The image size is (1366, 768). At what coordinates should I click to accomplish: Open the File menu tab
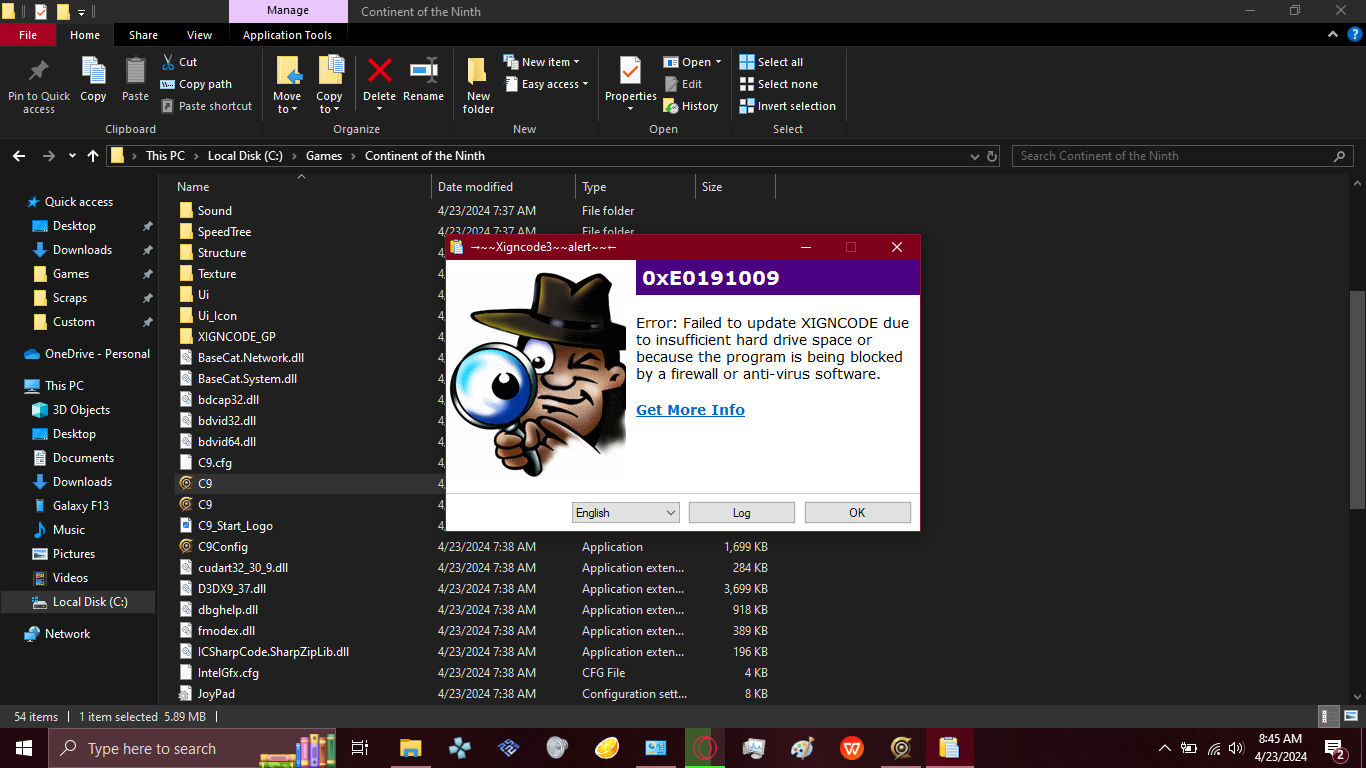tap(28, 35)
